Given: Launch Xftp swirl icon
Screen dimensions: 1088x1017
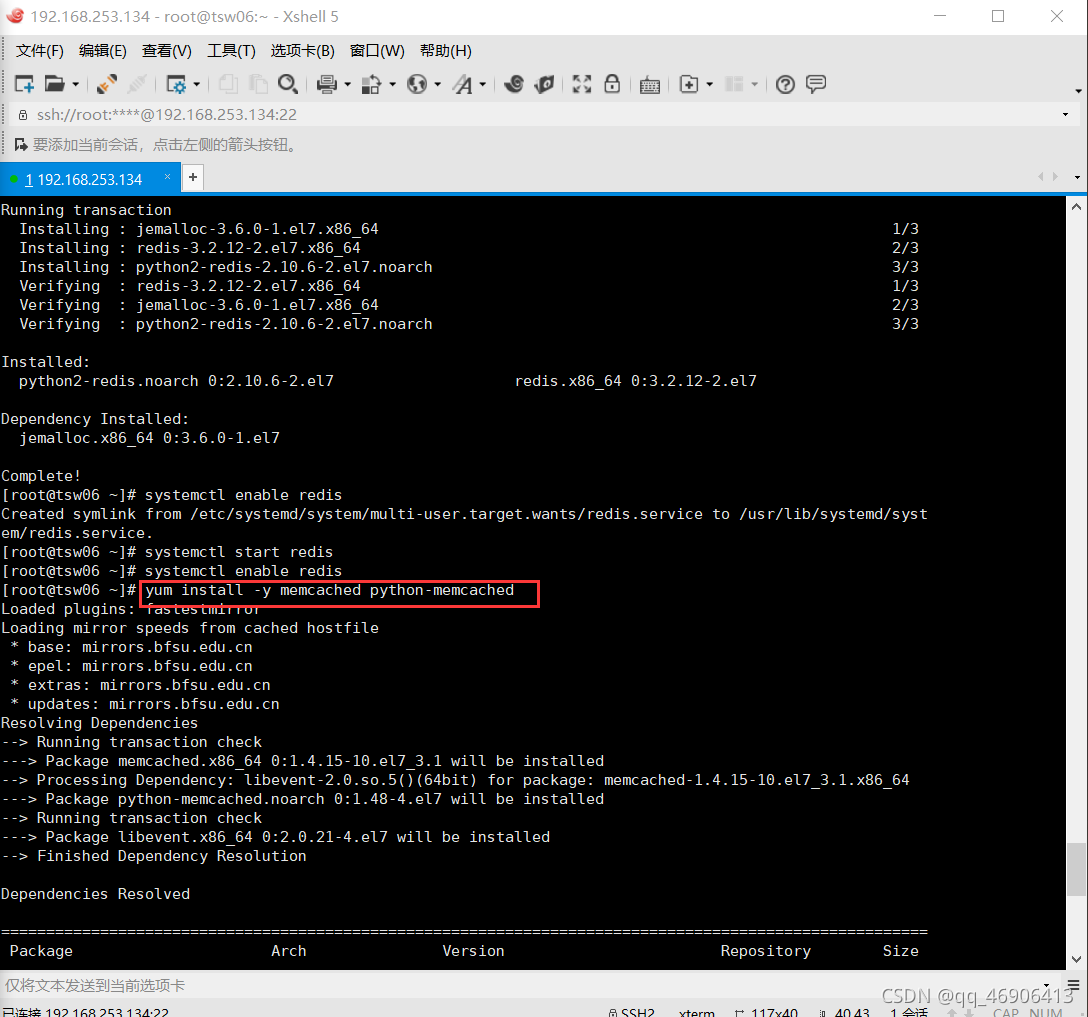Looking at the screenshot, I should 513,84.
